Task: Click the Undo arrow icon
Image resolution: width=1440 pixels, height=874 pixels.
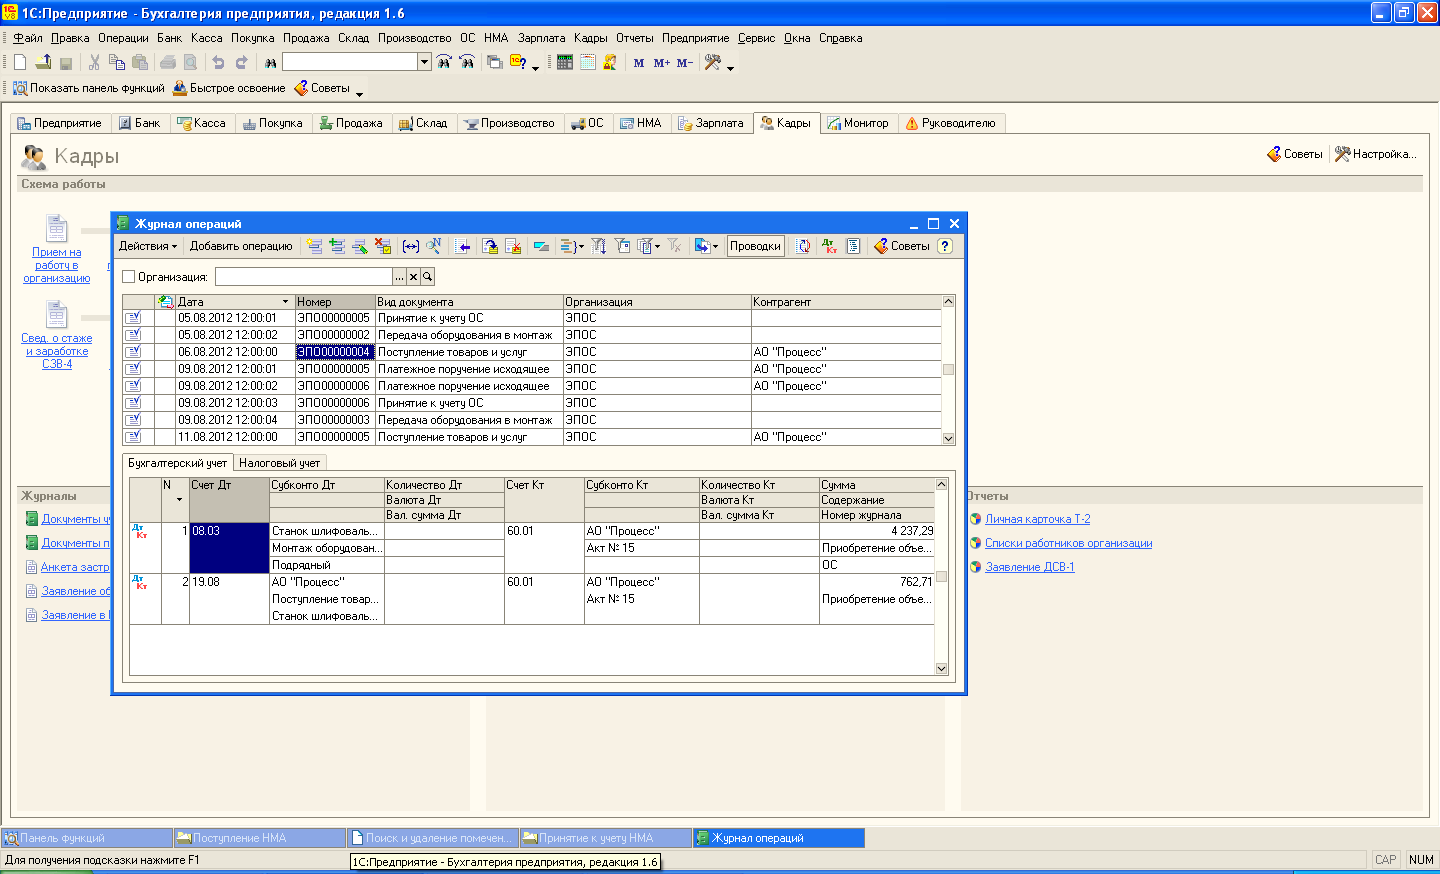Action: (218, 62)
